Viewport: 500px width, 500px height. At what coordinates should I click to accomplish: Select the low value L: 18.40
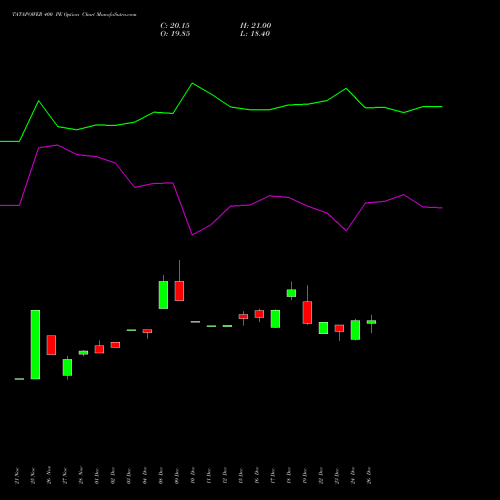coord(255,34)
